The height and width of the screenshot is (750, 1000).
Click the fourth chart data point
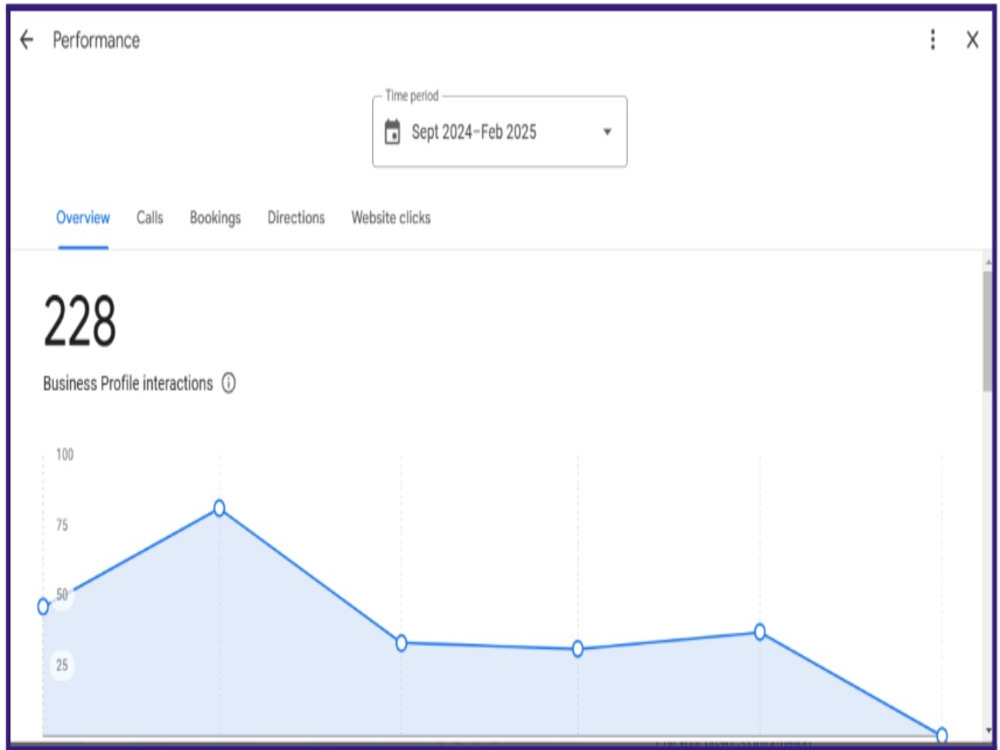[578, 649]
